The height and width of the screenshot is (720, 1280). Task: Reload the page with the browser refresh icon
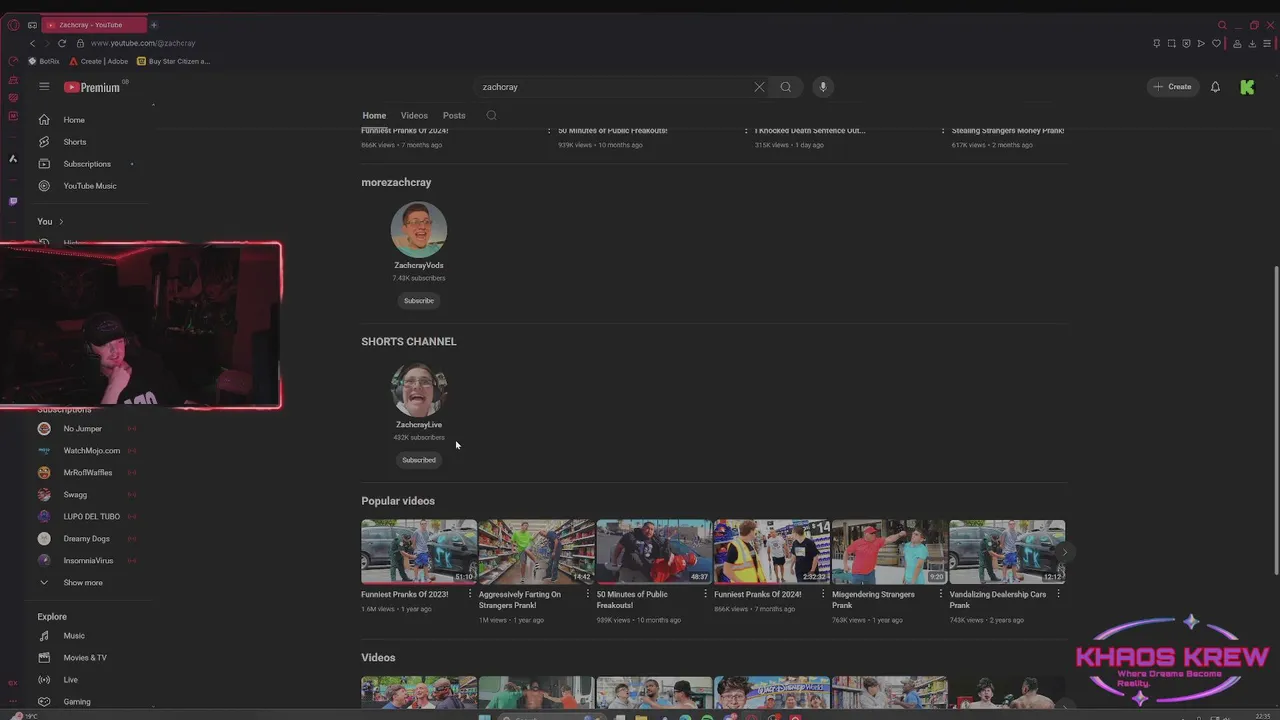point(62,43)
